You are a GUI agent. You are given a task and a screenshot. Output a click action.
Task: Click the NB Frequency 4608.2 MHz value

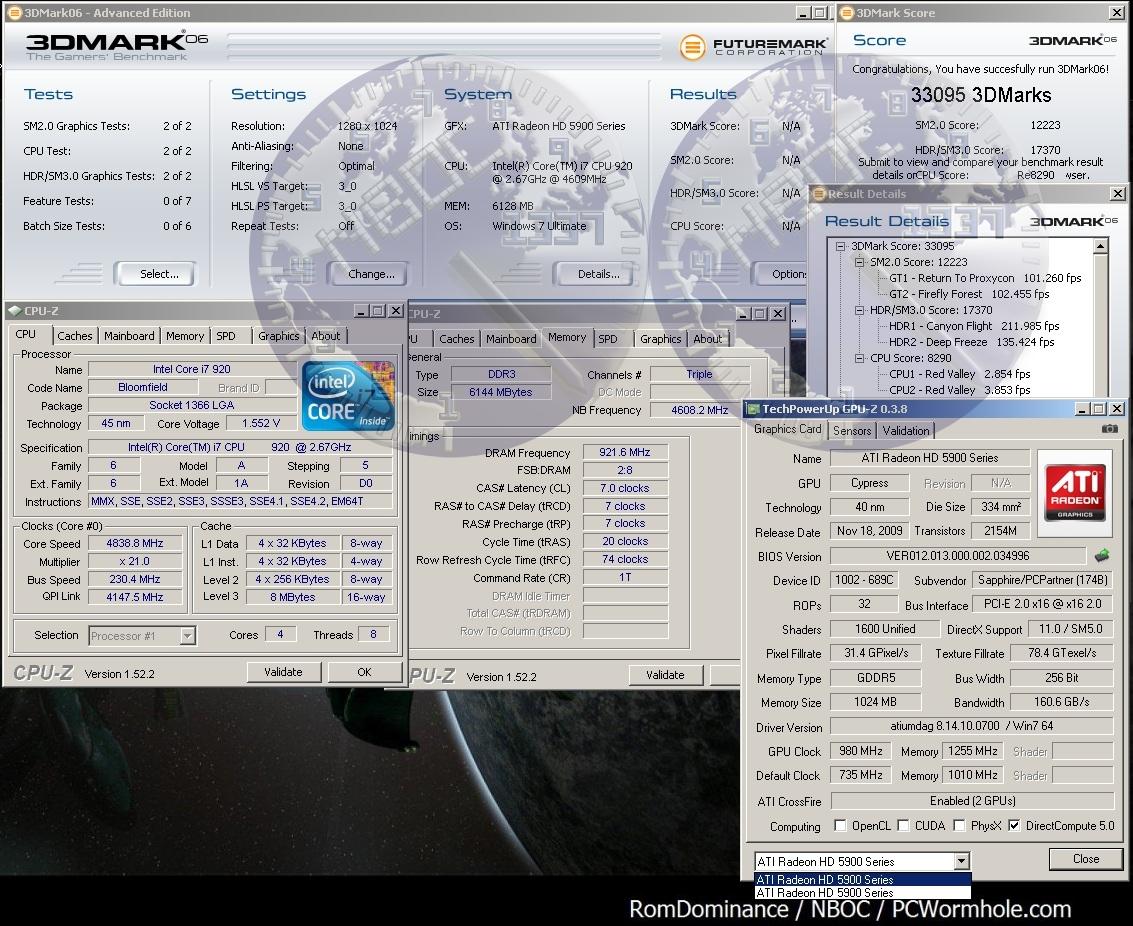click(x=699, y=410)
